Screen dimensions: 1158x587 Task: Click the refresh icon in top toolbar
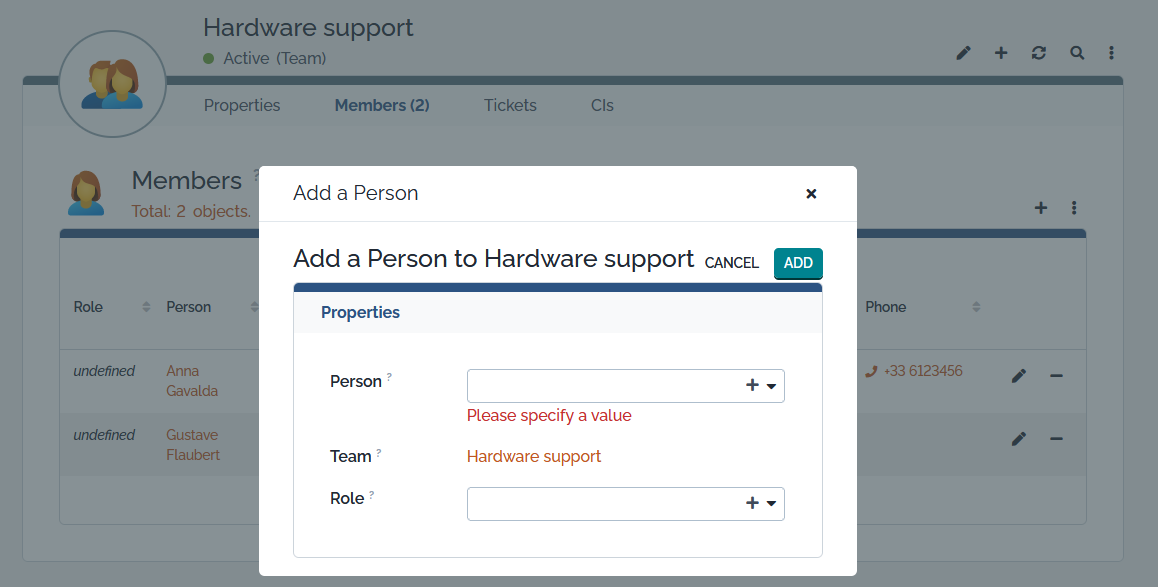point(1039,53)
